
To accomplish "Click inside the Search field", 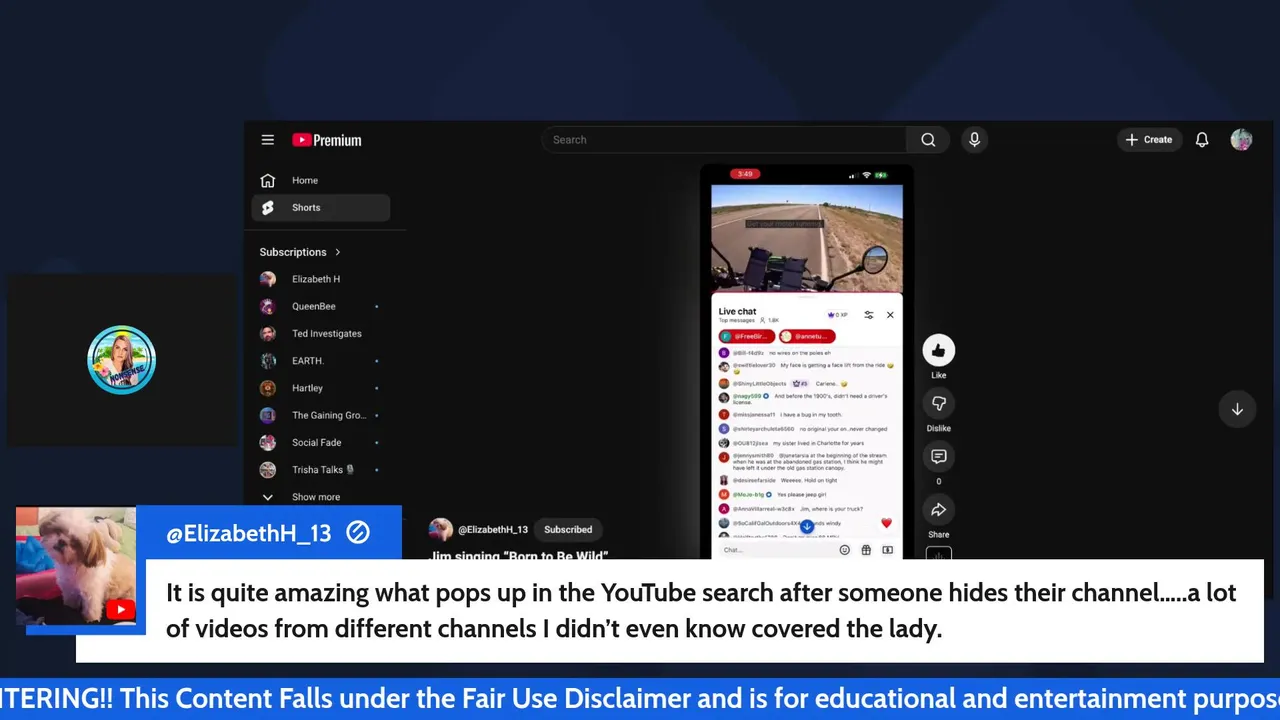I will point(724,140).
